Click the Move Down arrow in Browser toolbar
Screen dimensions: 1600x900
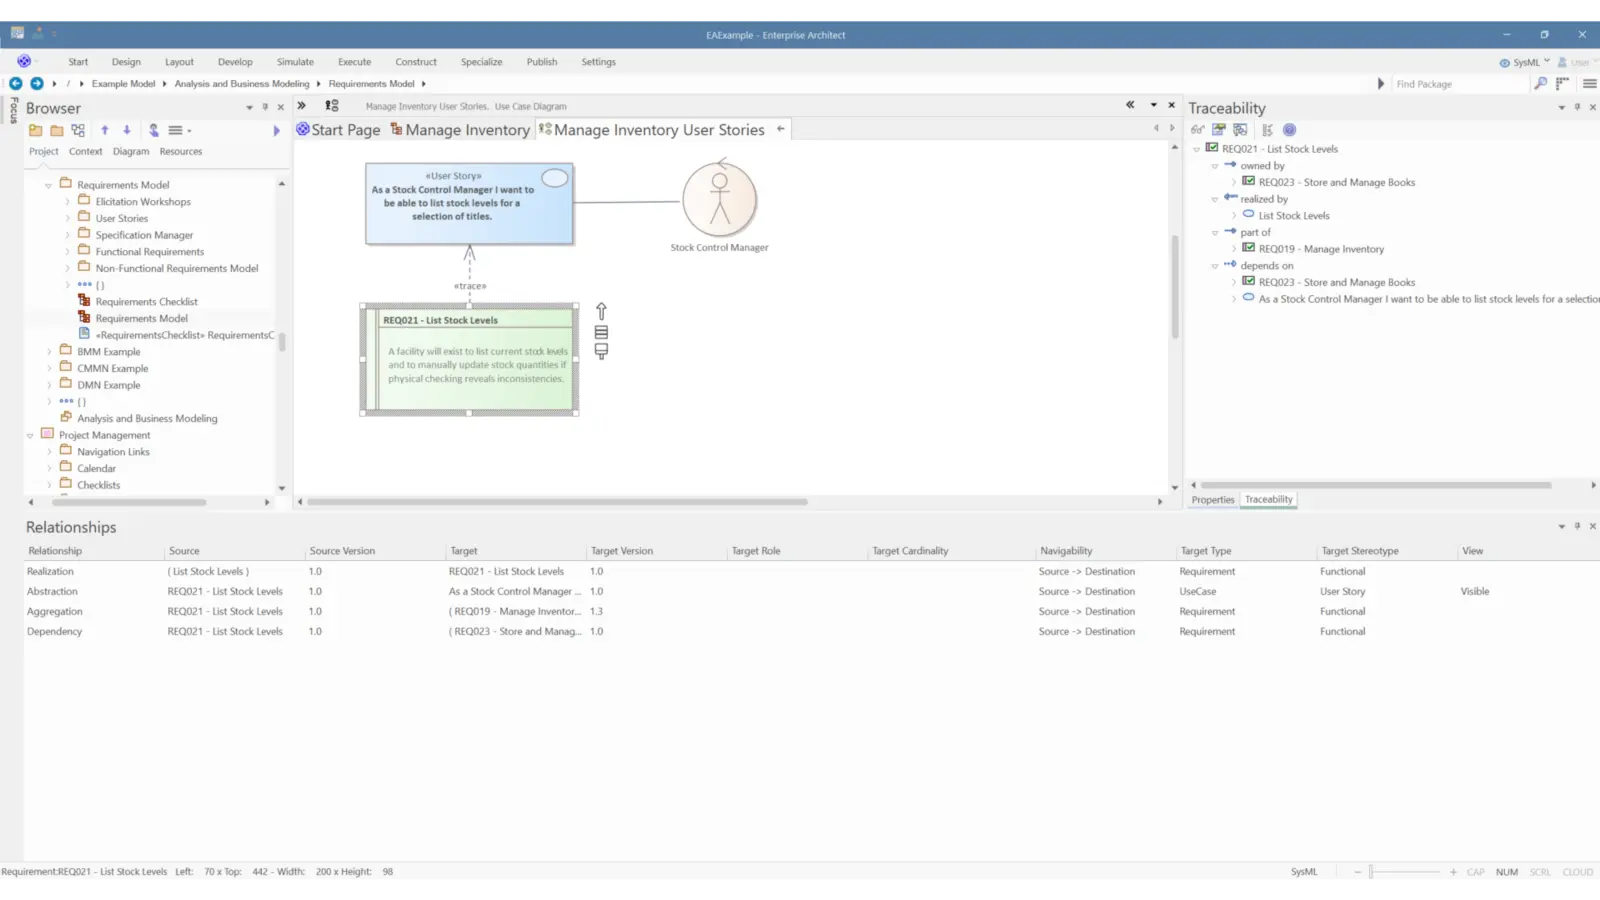pos(126,130)
